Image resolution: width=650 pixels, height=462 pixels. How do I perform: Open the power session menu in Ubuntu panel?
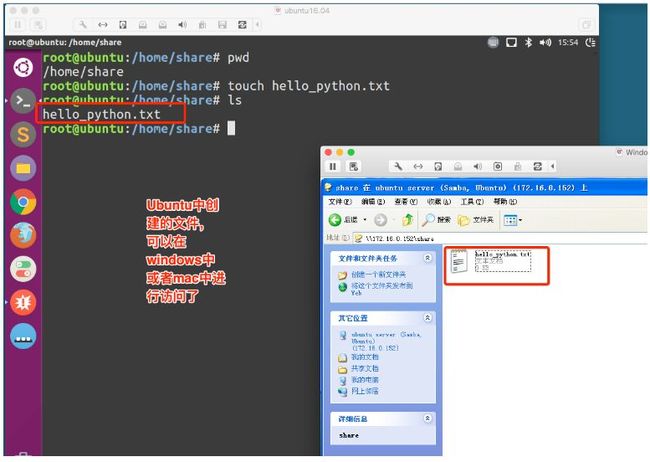coord(590,42)
